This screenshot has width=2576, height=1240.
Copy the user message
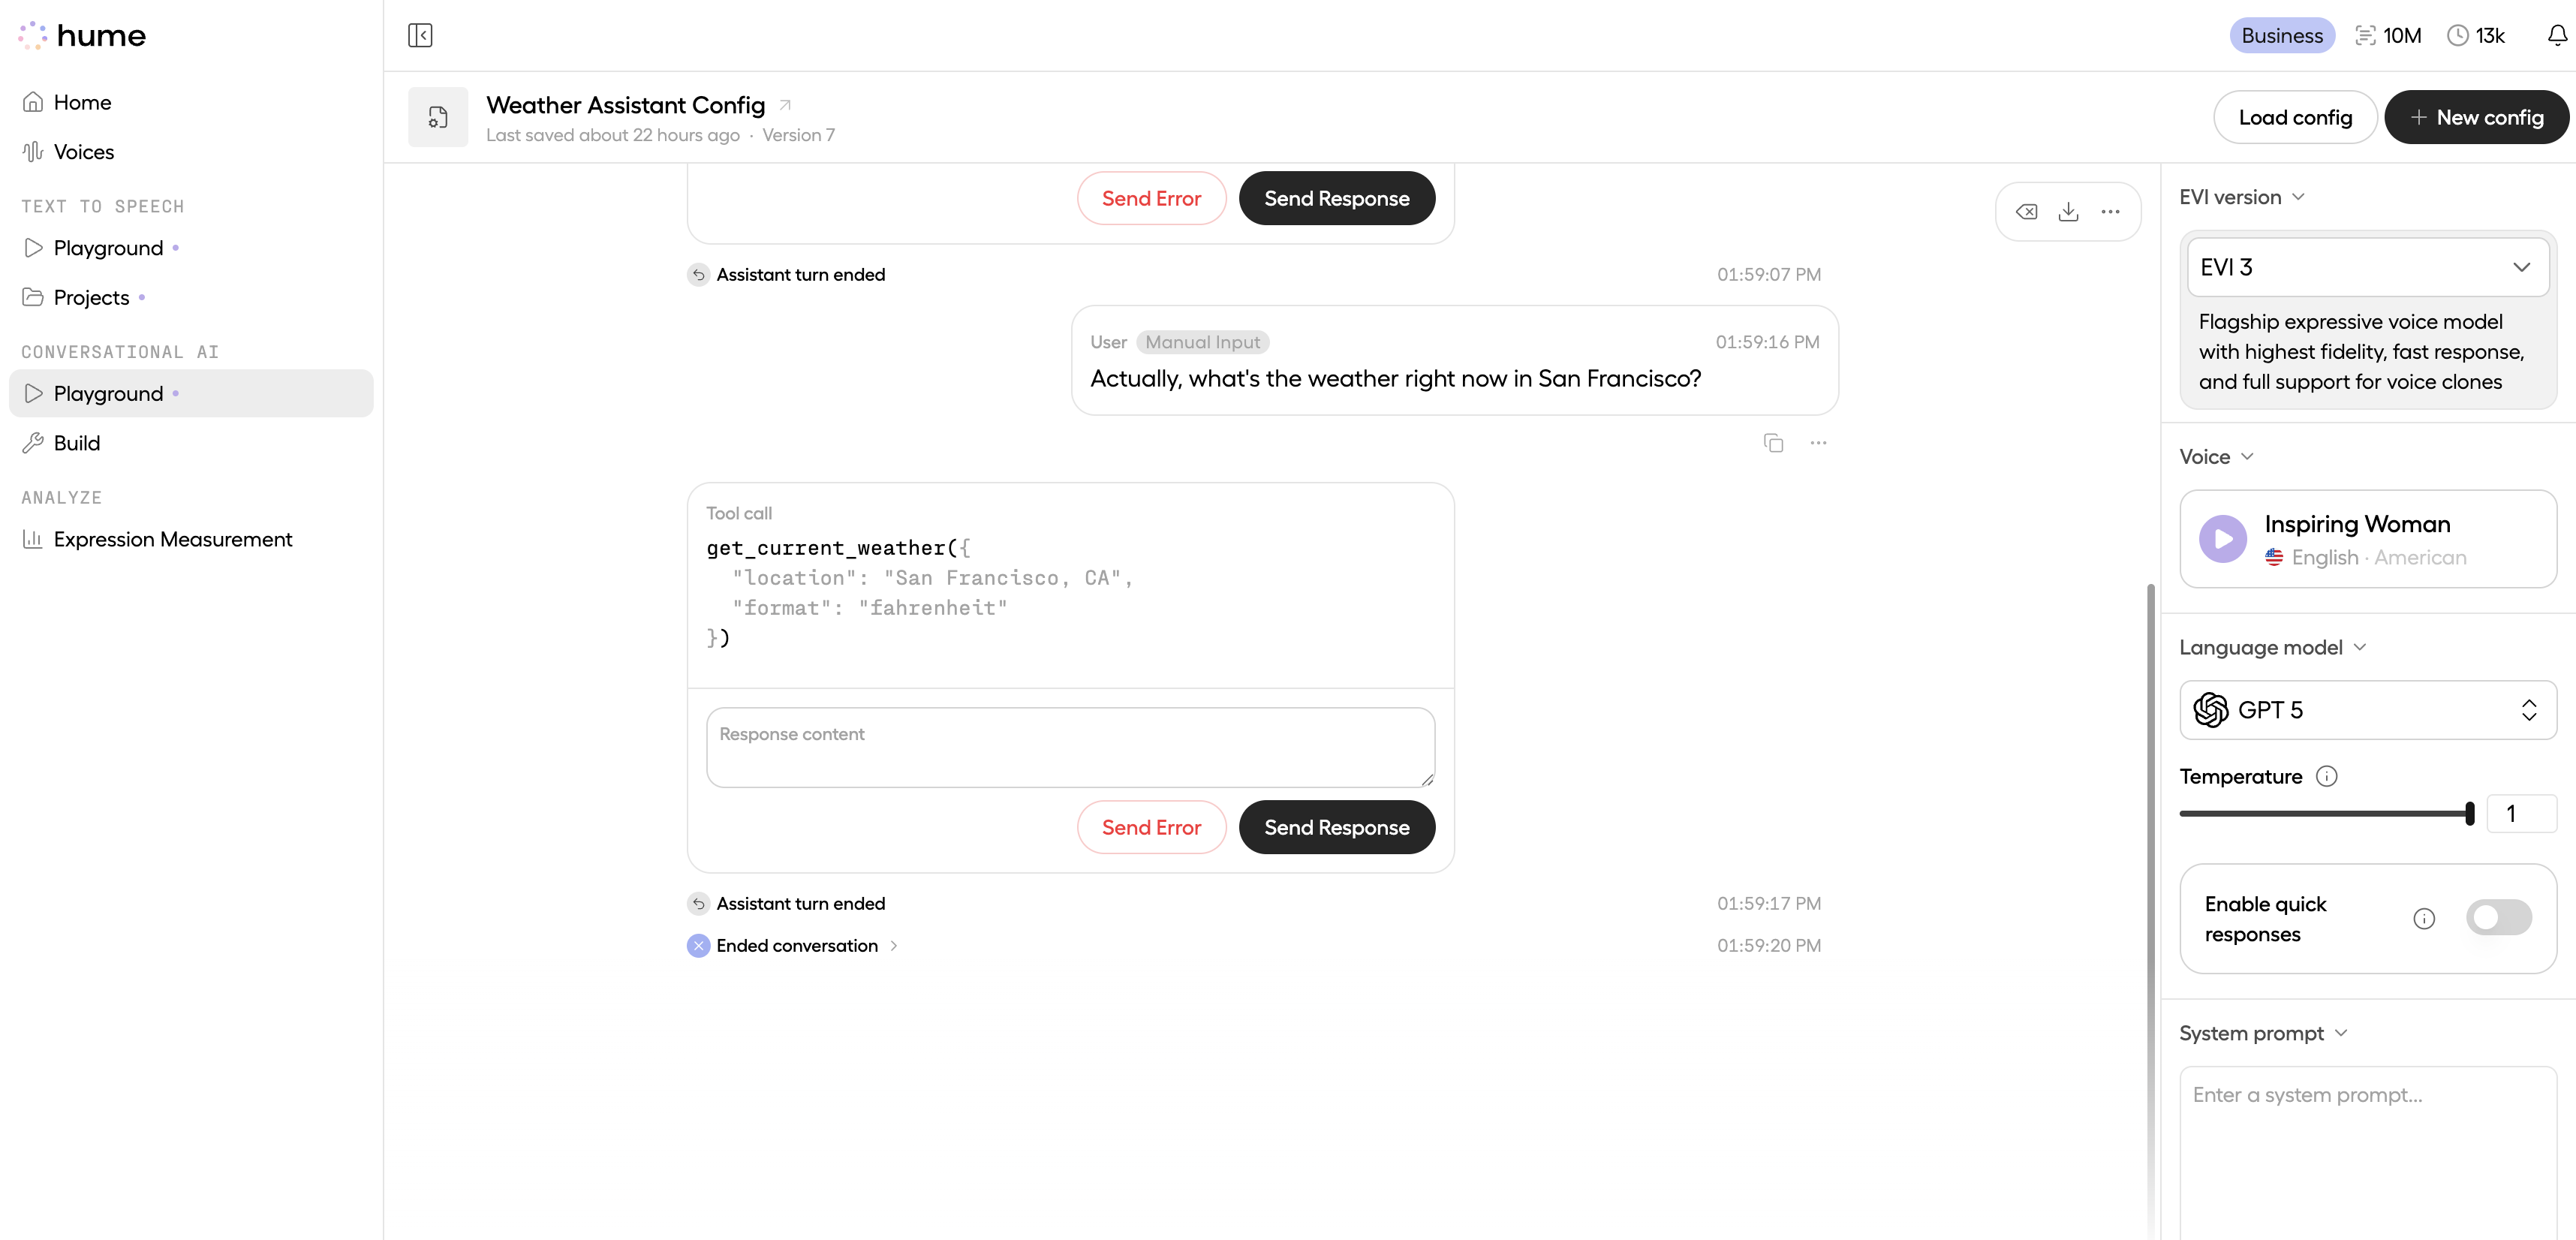1773,443
